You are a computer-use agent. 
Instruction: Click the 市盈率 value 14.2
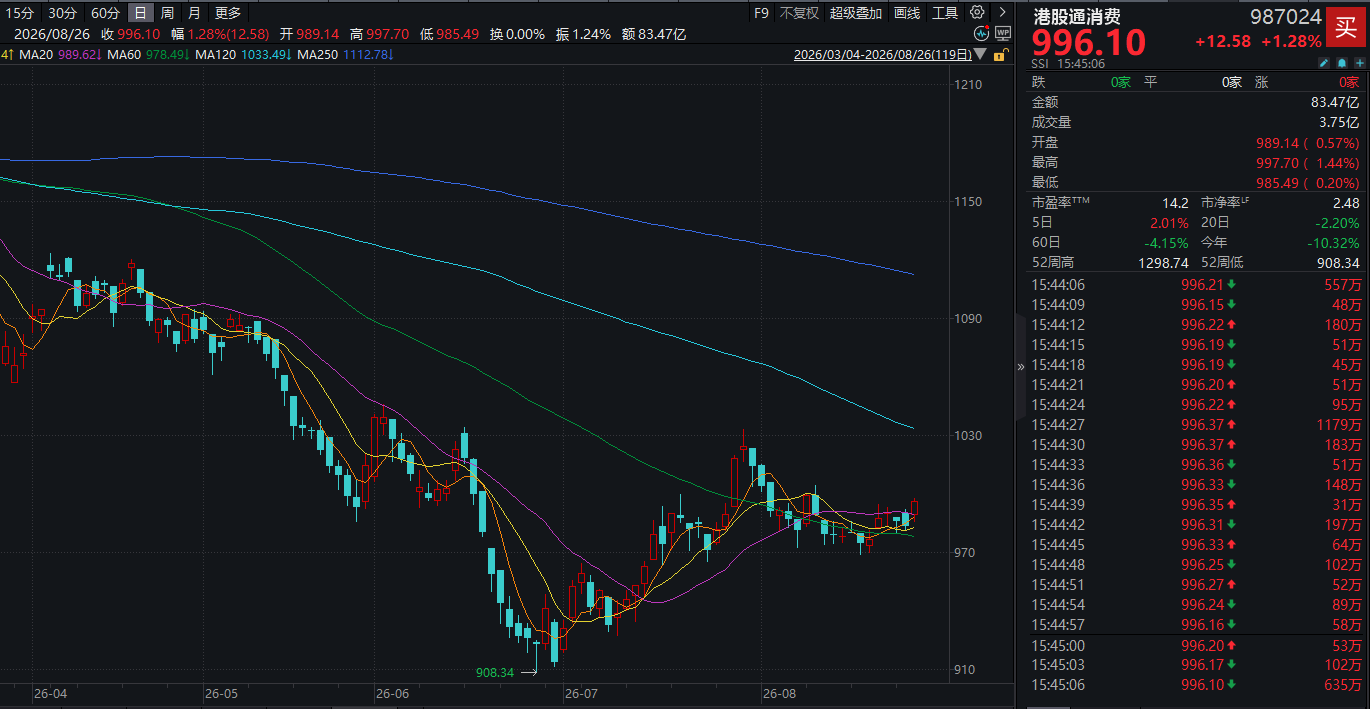click(1175, 203)
